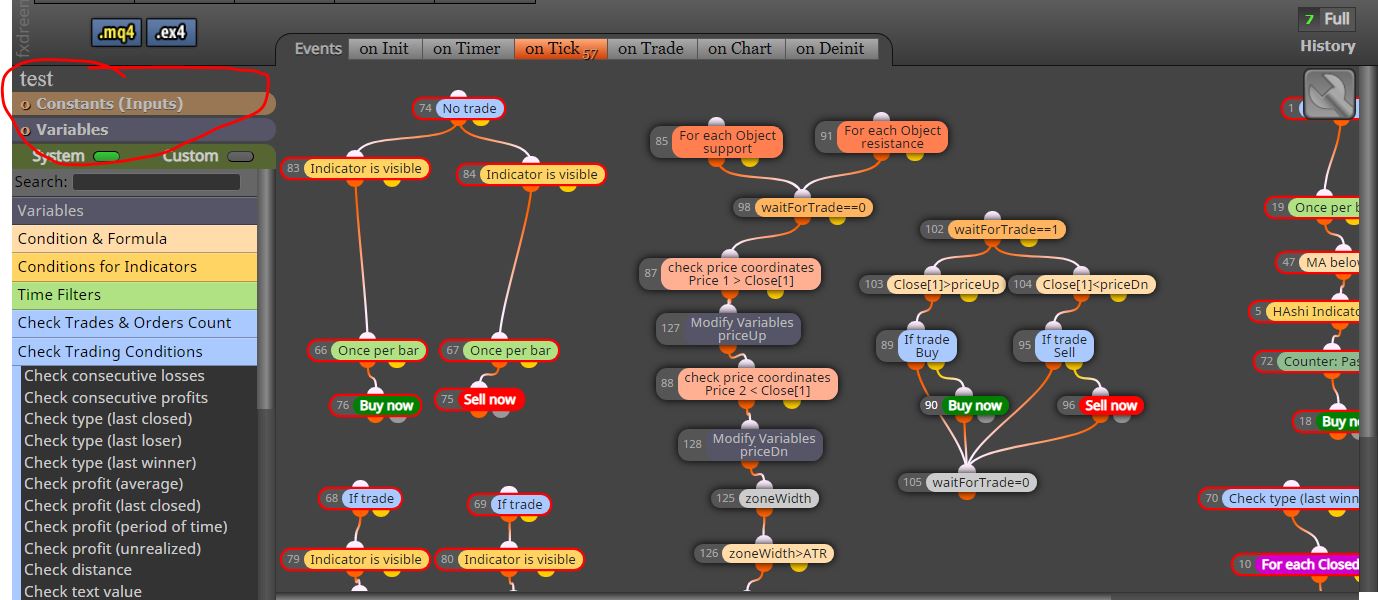
Task: Select the Close[1]>priceUp block
Action: (x=932, y=285)
